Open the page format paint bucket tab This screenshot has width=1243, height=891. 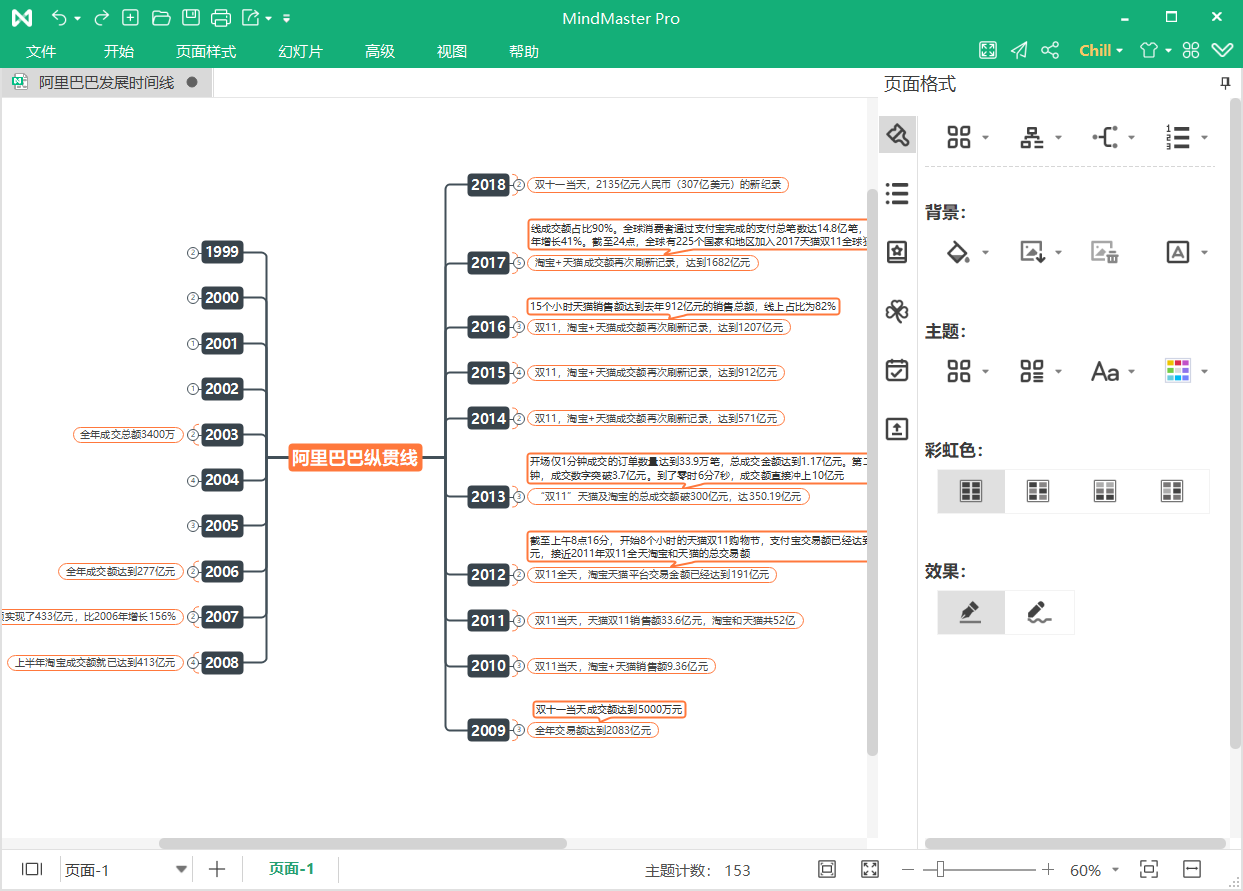[x=897, y=134]
